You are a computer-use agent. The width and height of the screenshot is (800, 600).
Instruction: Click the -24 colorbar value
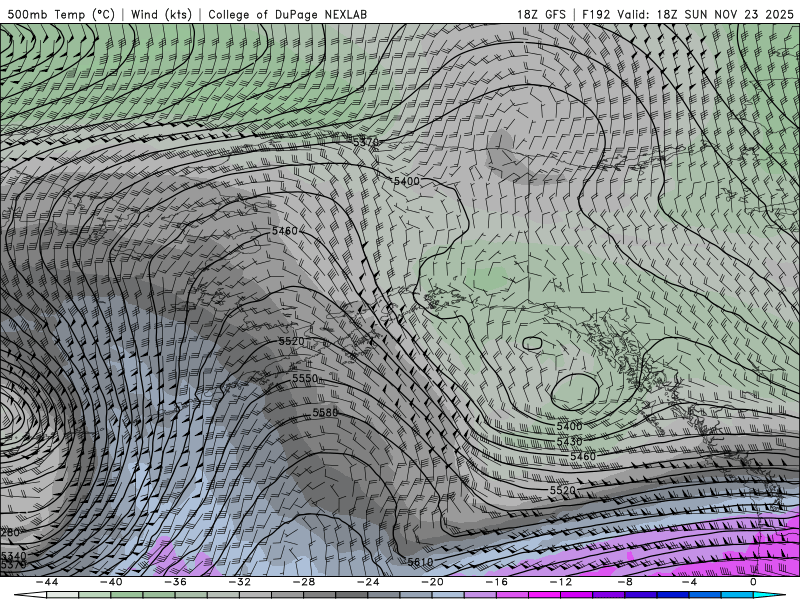(368, 582)
